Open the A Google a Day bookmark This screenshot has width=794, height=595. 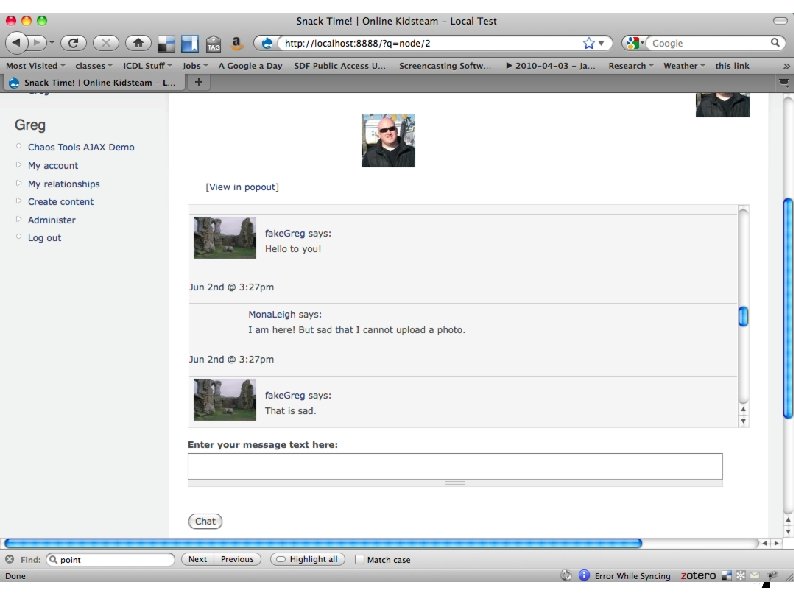[251, 66]
